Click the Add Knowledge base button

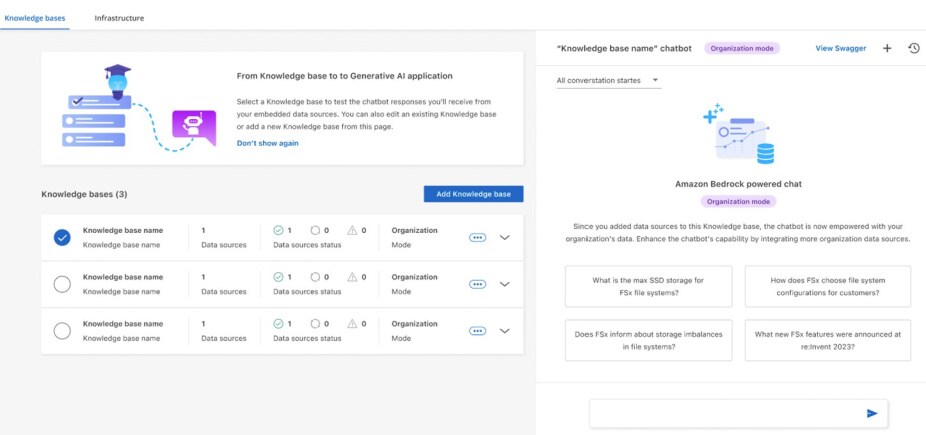click(473, 194)
